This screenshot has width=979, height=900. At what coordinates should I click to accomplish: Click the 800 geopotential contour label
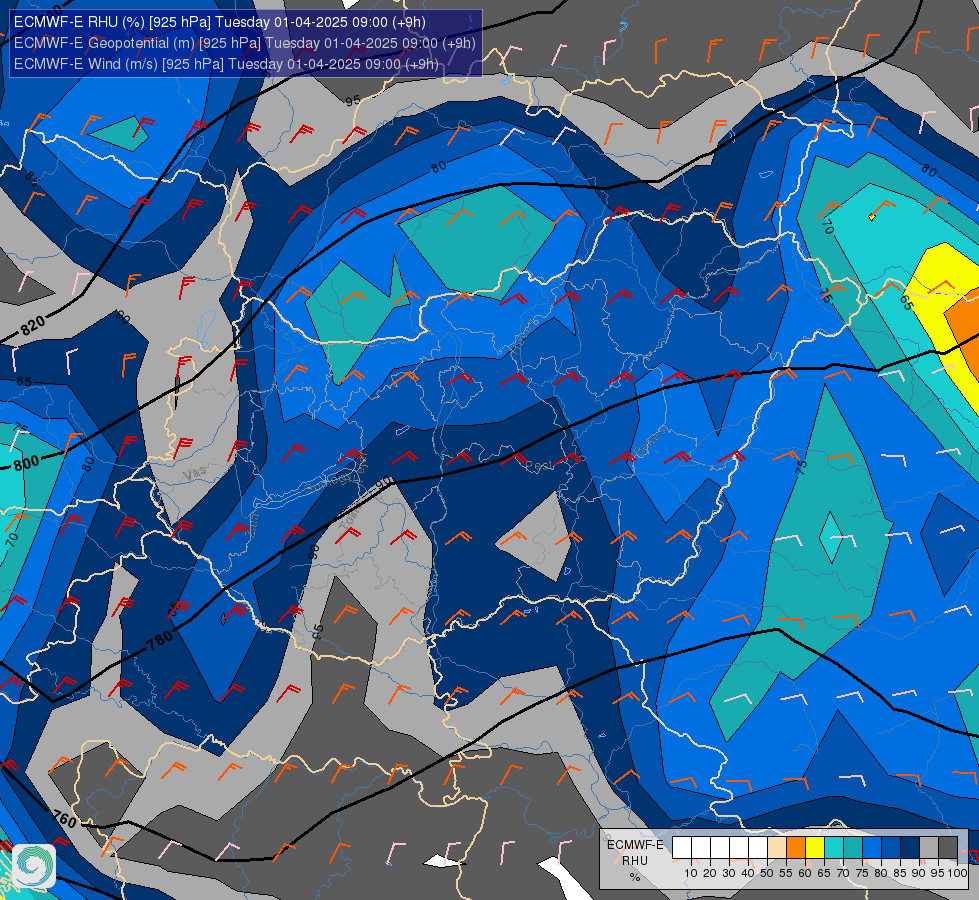coord(26,463)
